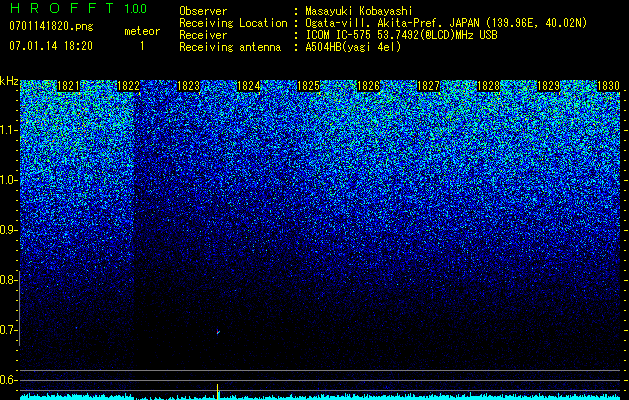
Task: Click the 0.7 kHz axis label
Action: pos(9,330)
